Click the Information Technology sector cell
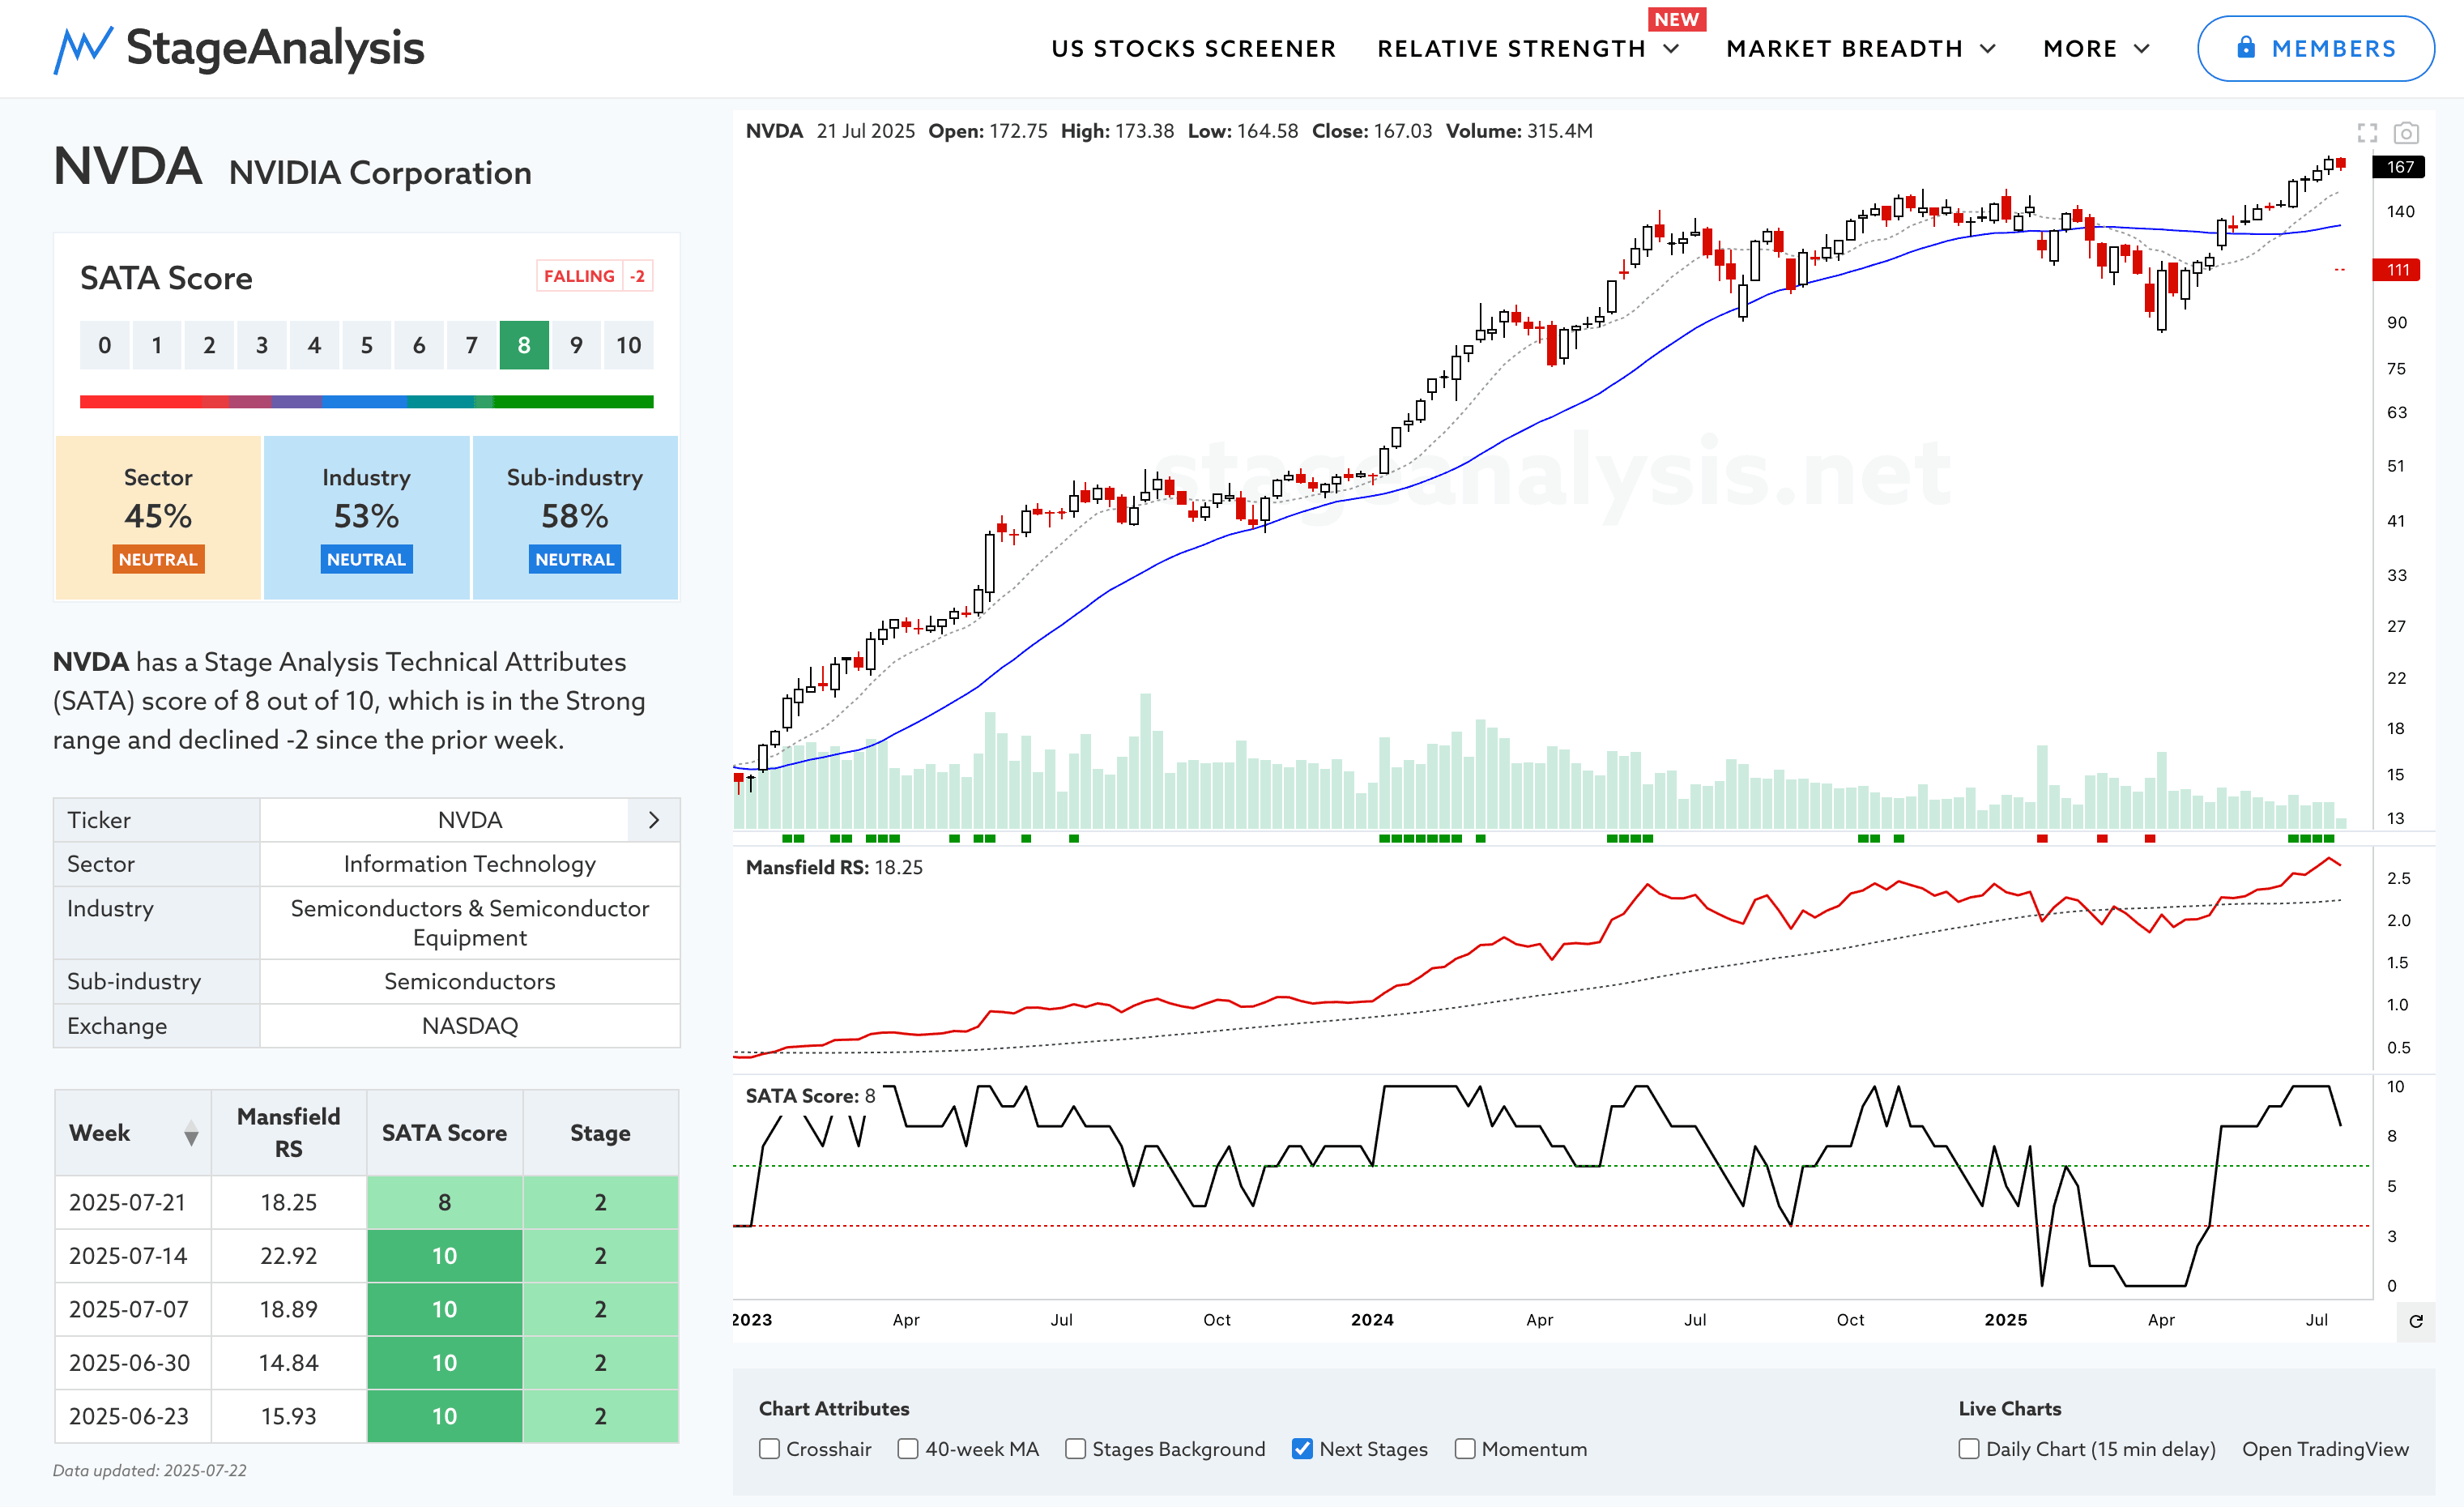The height and width of the screenshot is (1507, 2464). [470, 864]
